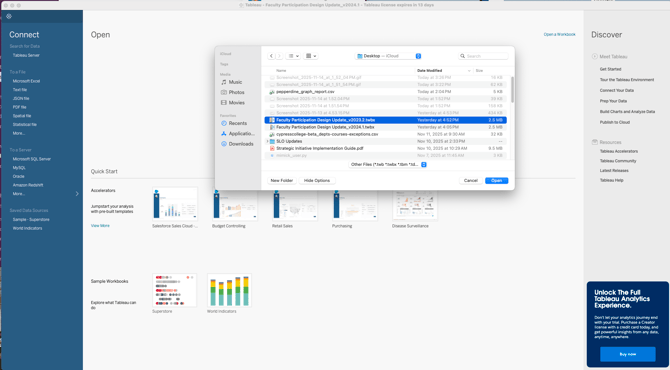The width and height of the screenshot is (670, 370).
Task: Open the grouping view dropdown in file dialog
Action: [x=311, y=56]
